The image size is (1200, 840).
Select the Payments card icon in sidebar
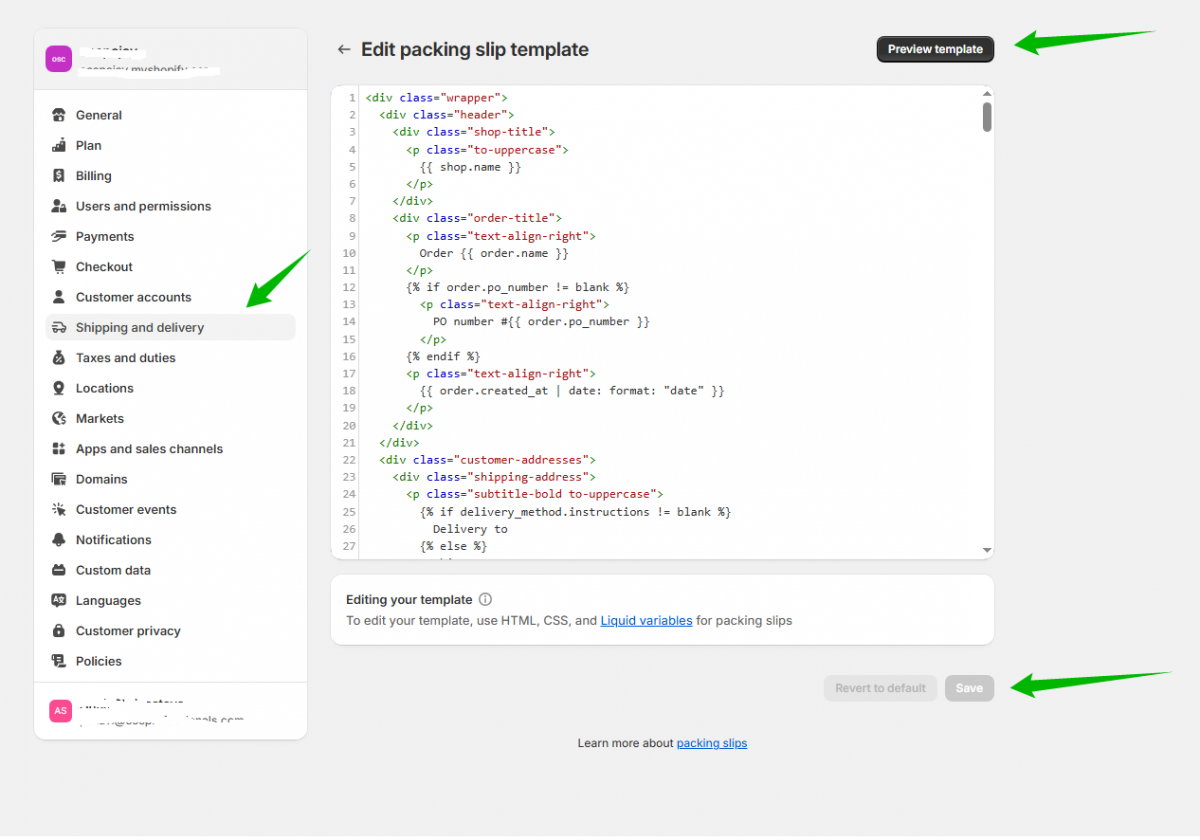point(59,236)
